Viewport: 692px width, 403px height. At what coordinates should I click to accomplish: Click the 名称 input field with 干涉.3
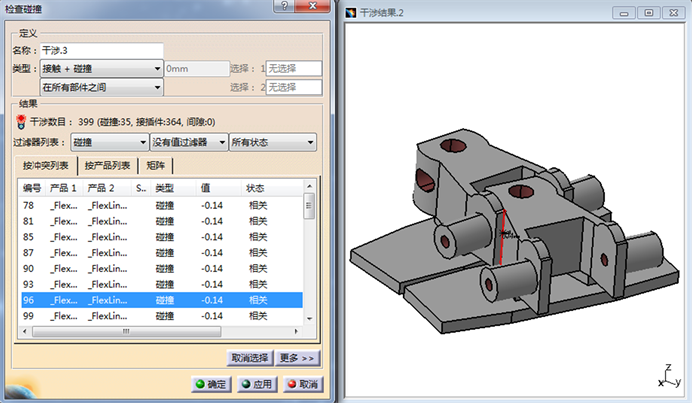tap(100, 50)
